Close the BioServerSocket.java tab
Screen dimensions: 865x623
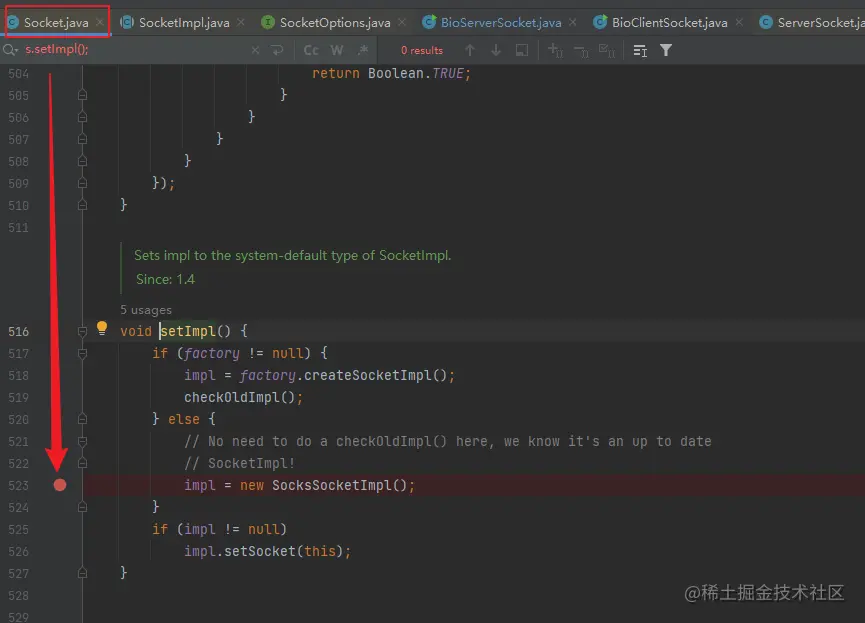573,22
